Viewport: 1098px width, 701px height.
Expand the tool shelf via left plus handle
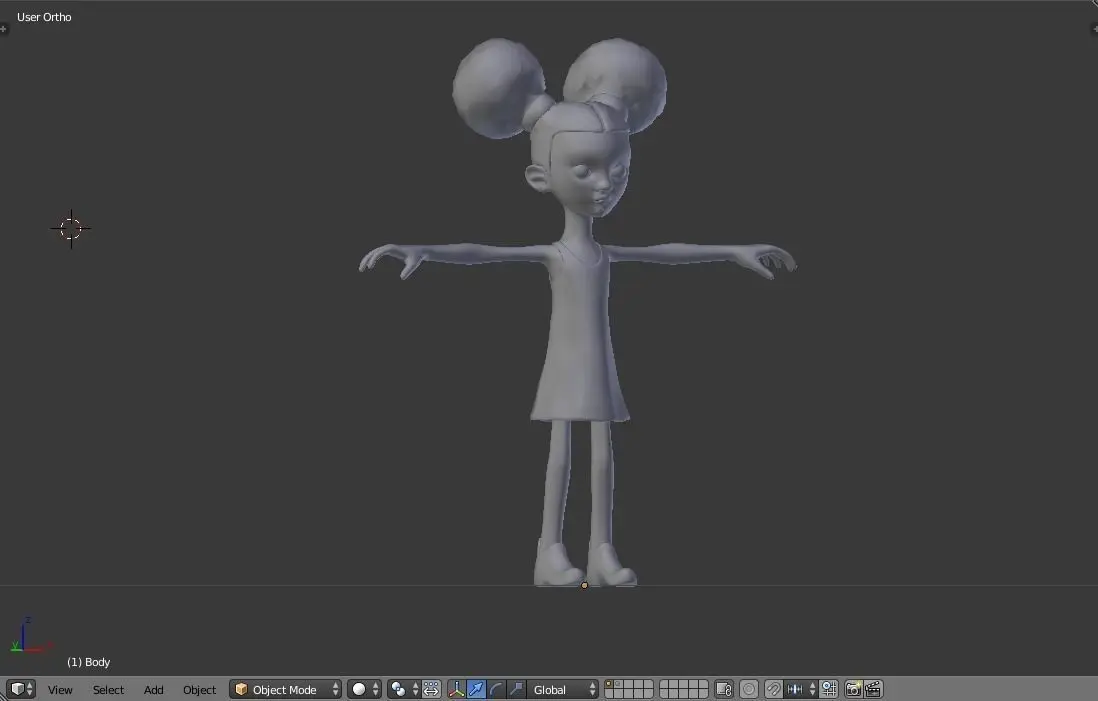(4, 29)
